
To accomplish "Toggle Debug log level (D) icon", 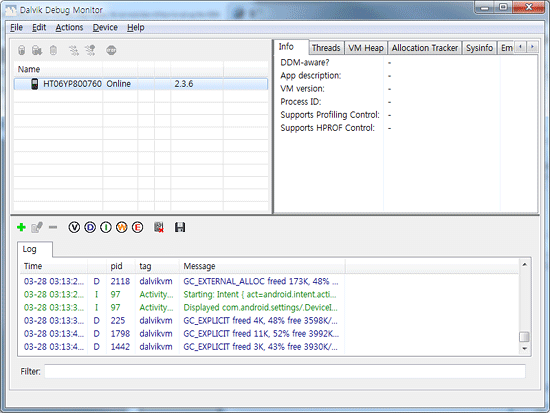I will click(90, 227).
